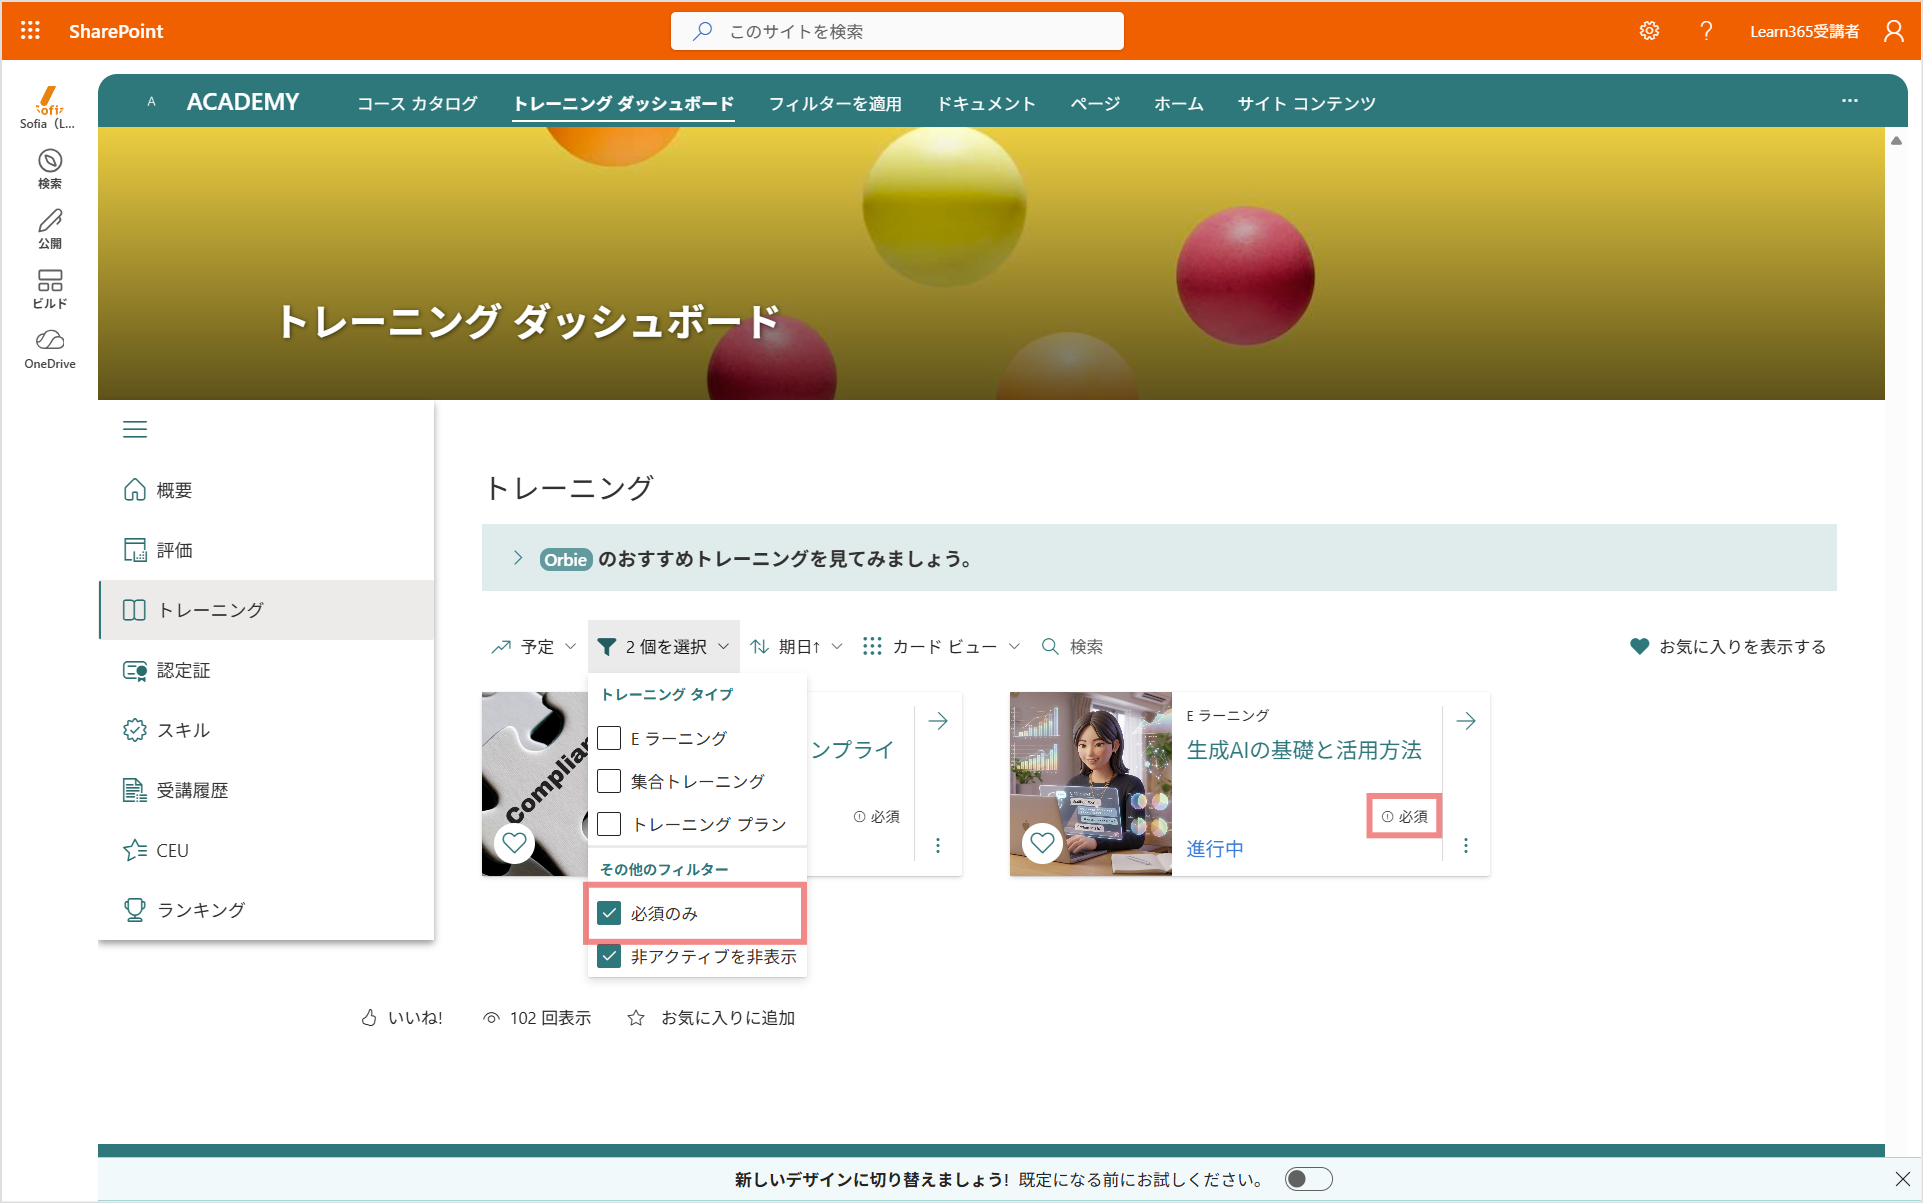This screenshot has width=1923, height=1203.
Task: Open the Sofia app in left rail
Action: (49, 107)
